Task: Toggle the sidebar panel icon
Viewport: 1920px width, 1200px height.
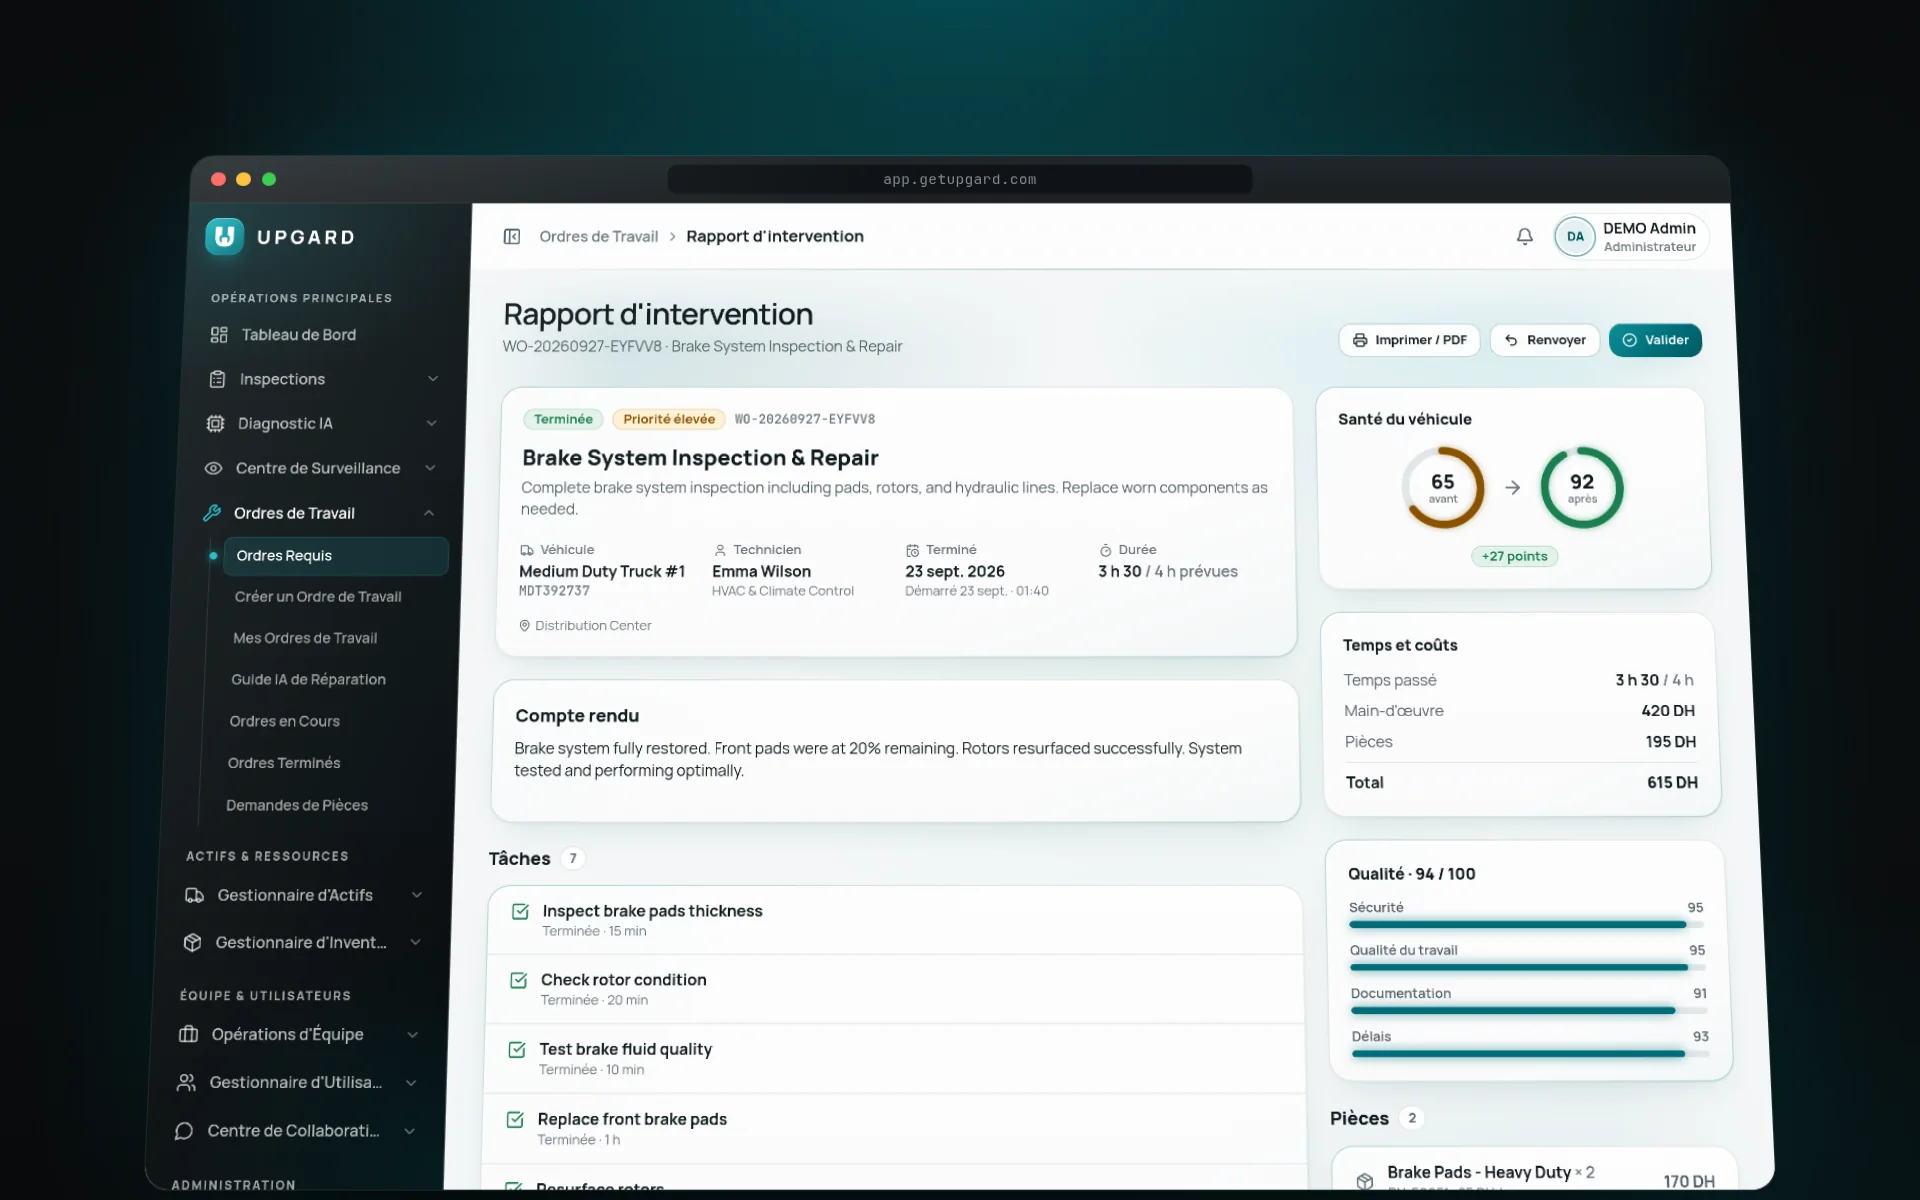Action: coord(512,236)
